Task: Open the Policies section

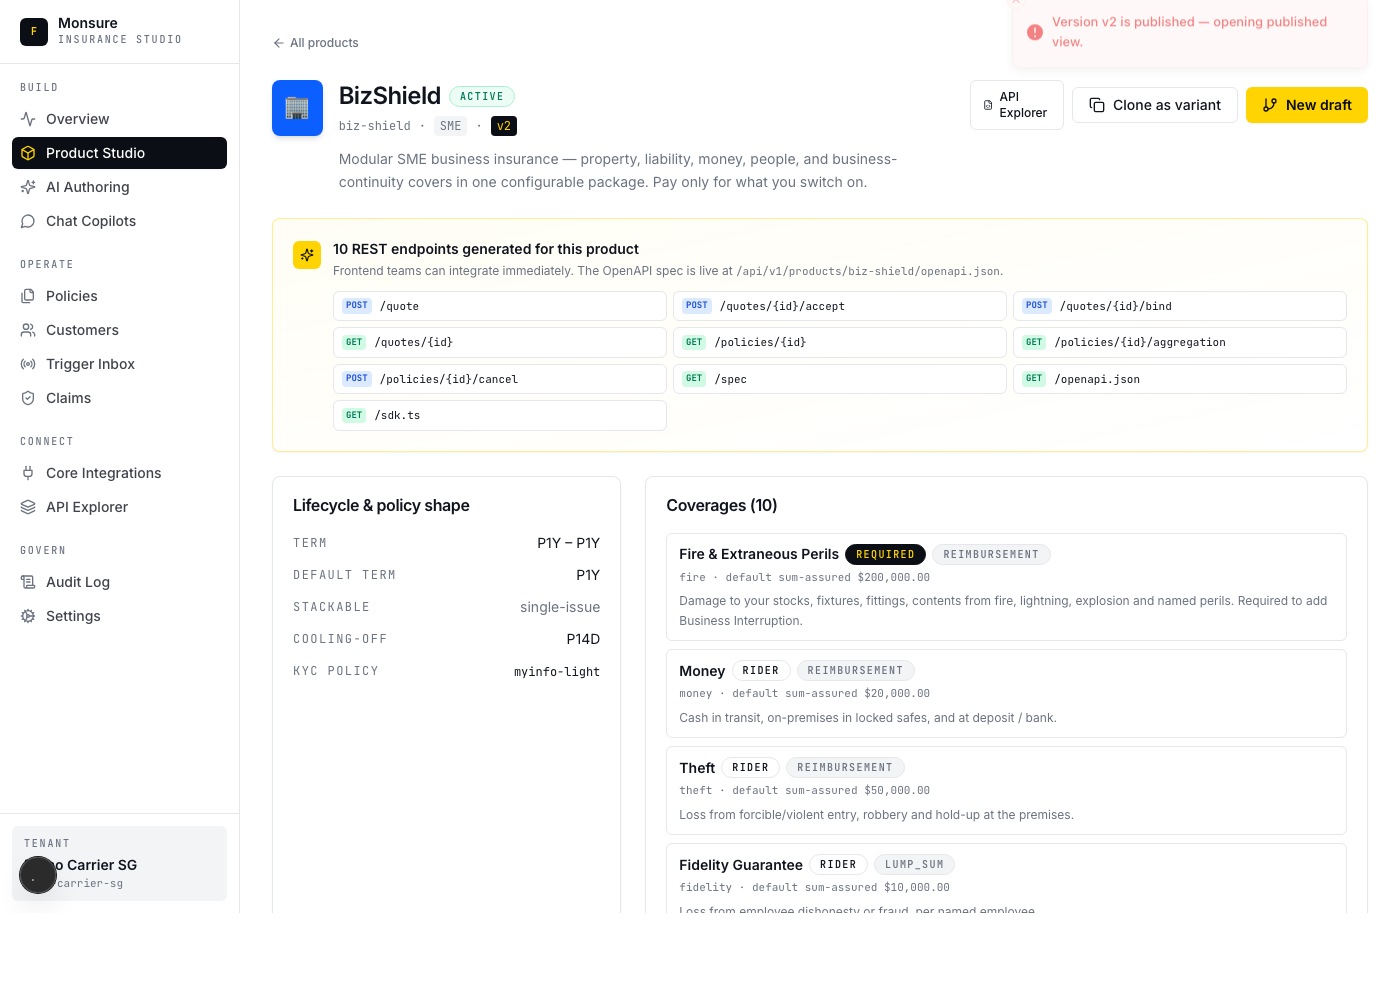Action: point(71,296)
